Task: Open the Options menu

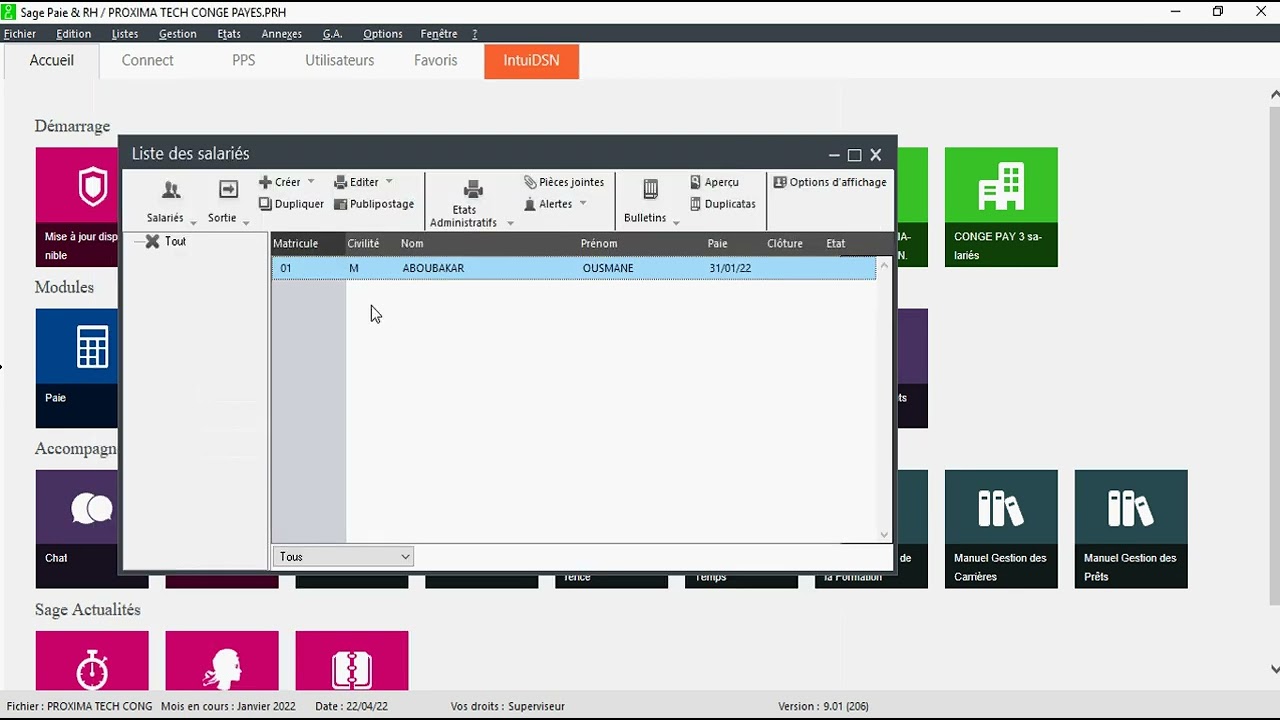Action: pyautogui.click(x=383, y=33)
